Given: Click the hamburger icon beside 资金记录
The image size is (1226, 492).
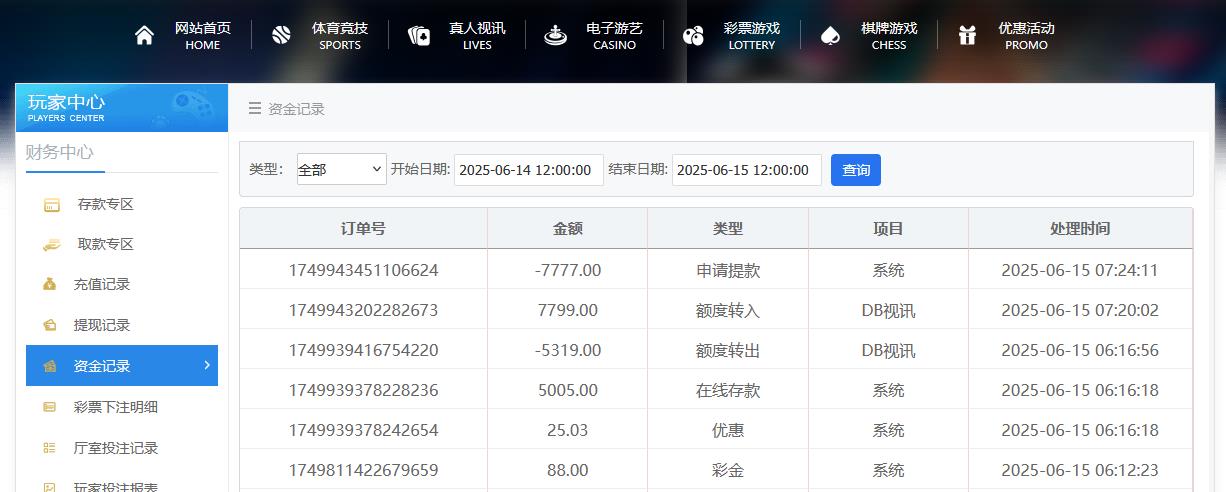Looking at the screenshot, I should (255, 108).
